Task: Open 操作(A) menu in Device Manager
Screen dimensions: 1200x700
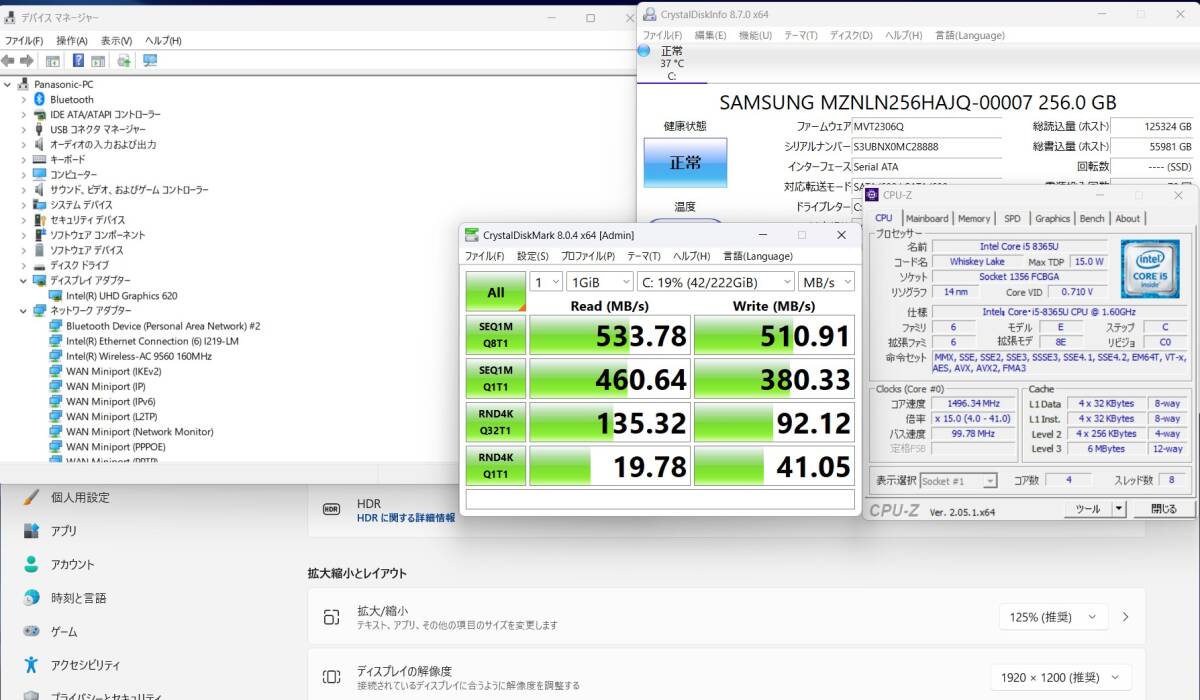Action: coord(72,41)
